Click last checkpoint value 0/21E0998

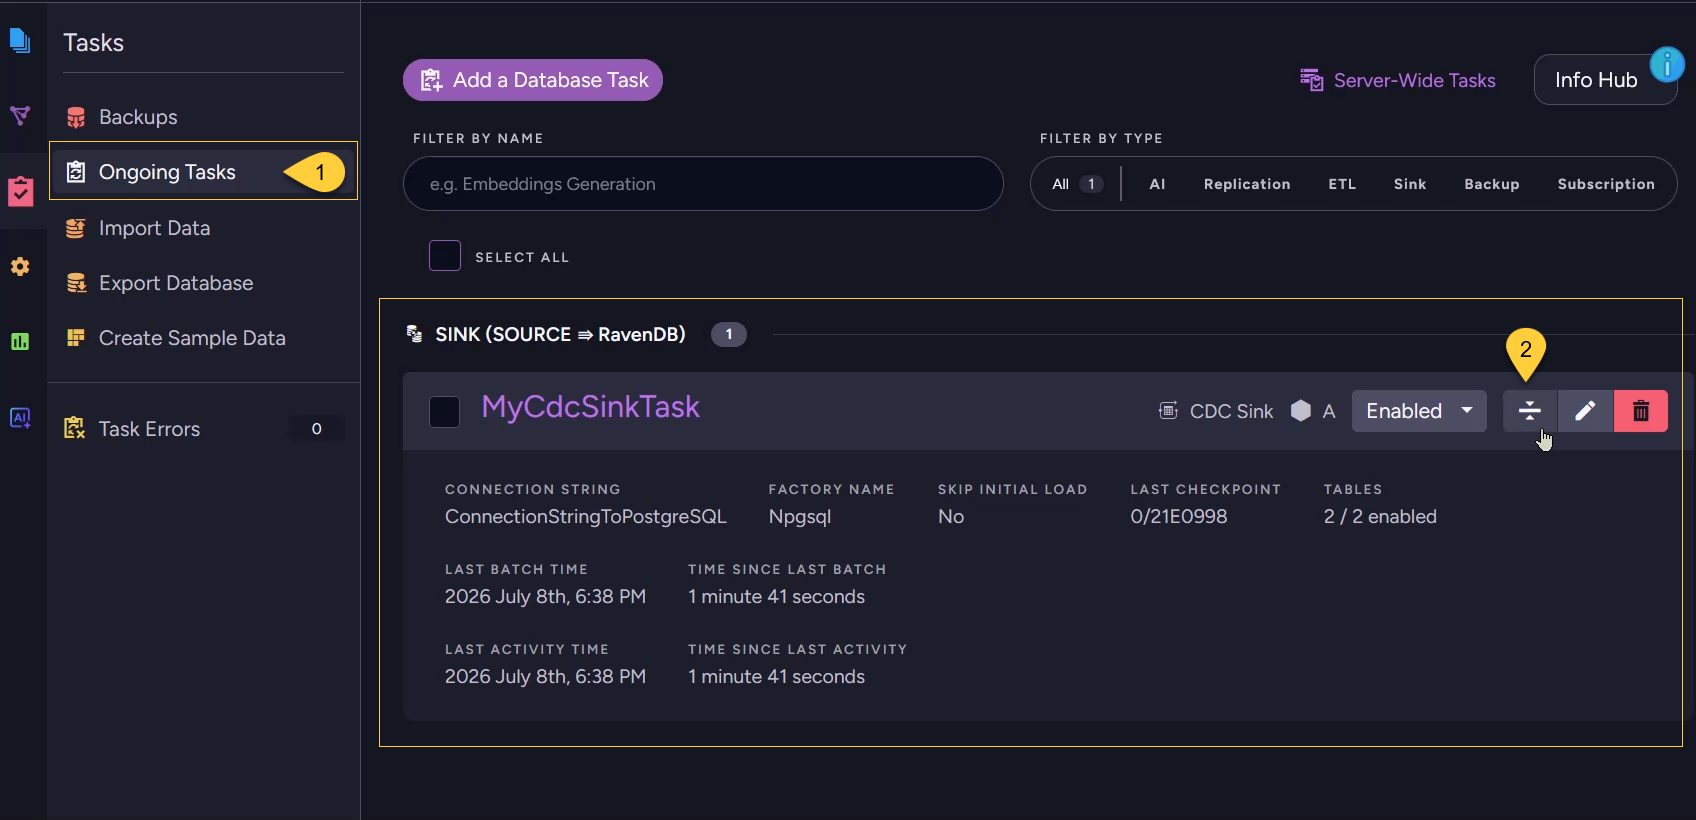[x=1179, y=517]
